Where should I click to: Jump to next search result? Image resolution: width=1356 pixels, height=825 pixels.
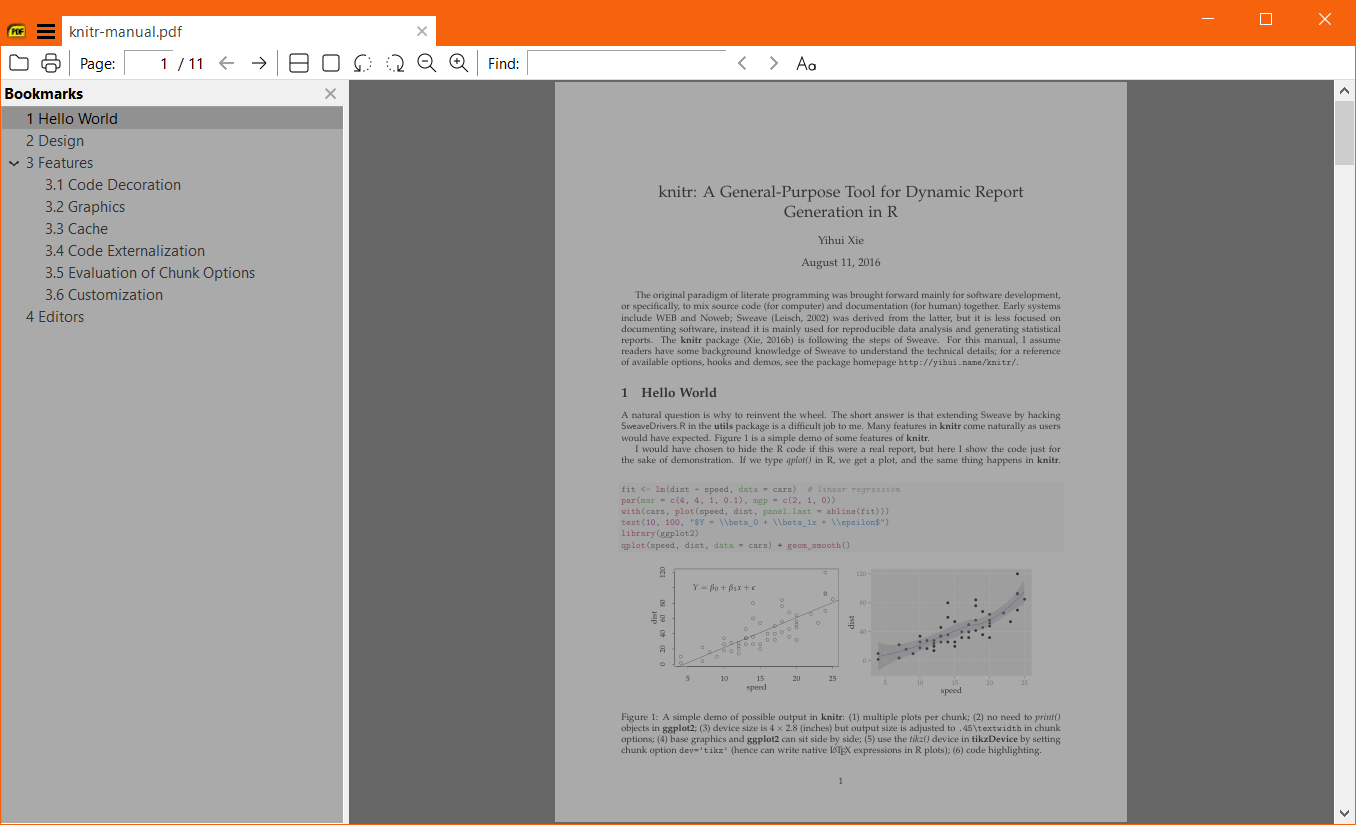(773, 62)
